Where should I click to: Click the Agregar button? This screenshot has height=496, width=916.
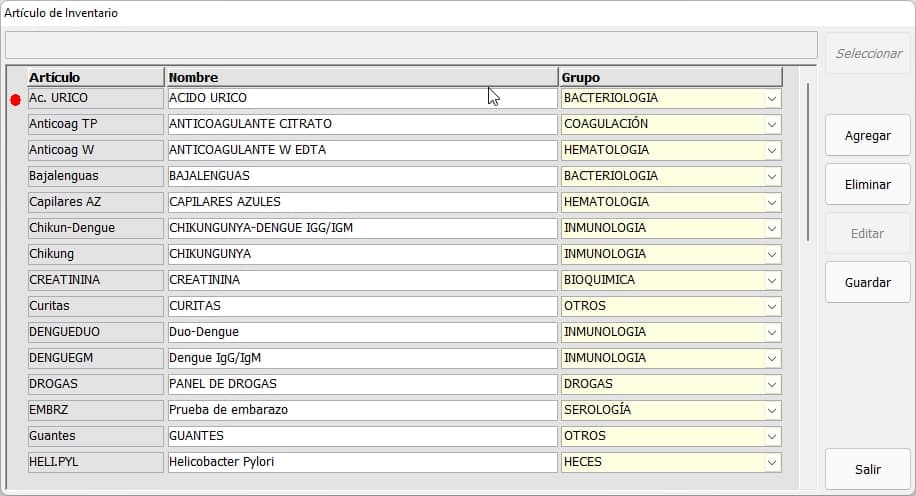[x=868, y=136]
